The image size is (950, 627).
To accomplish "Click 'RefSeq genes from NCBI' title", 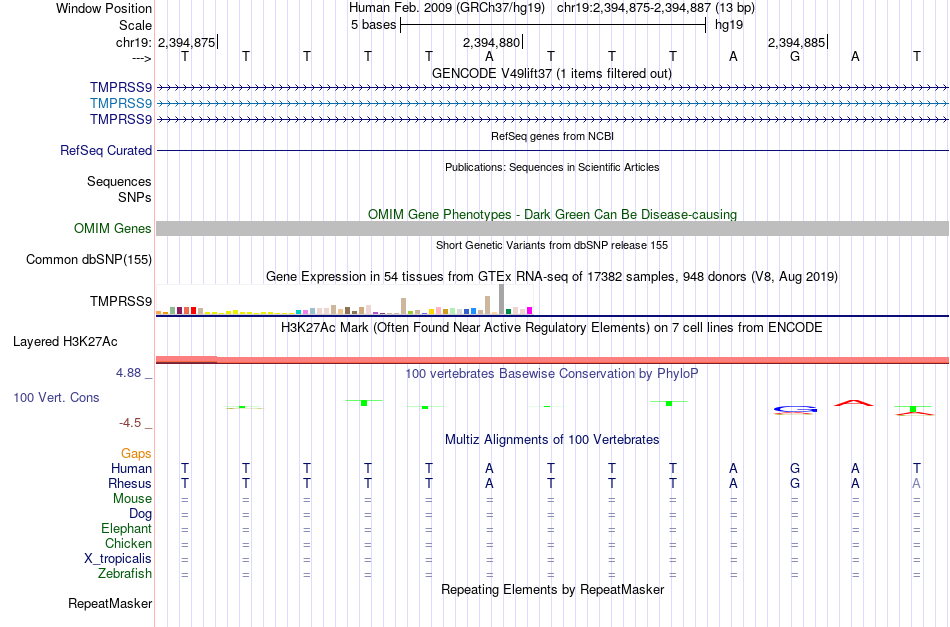I will tap(552, 136).
